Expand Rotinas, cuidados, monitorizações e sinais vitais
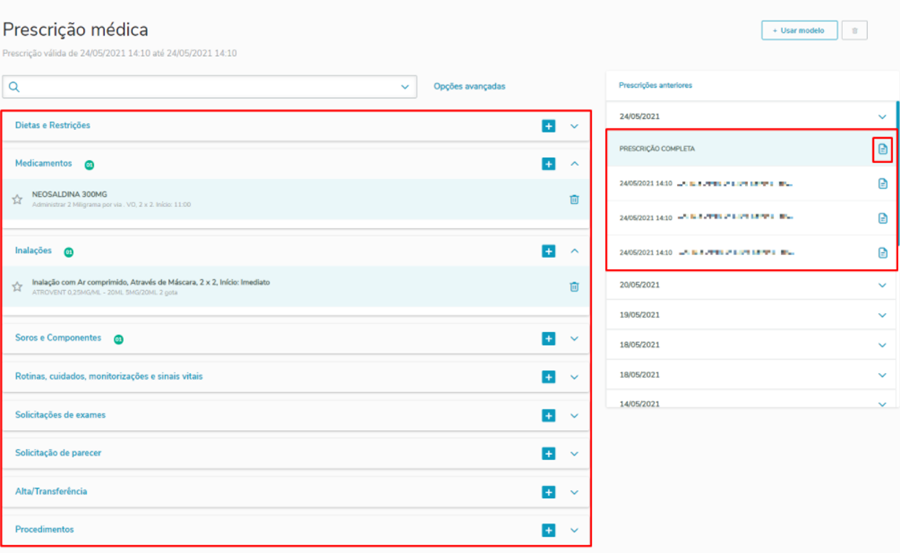Screen dimensions: 900x553 pos(575,377)
